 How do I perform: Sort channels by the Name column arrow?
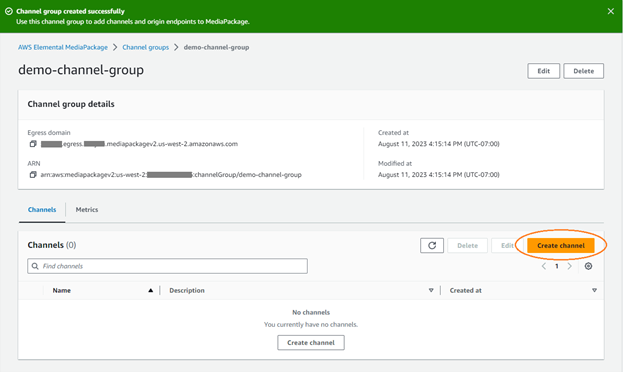click(x=151, y=291)
